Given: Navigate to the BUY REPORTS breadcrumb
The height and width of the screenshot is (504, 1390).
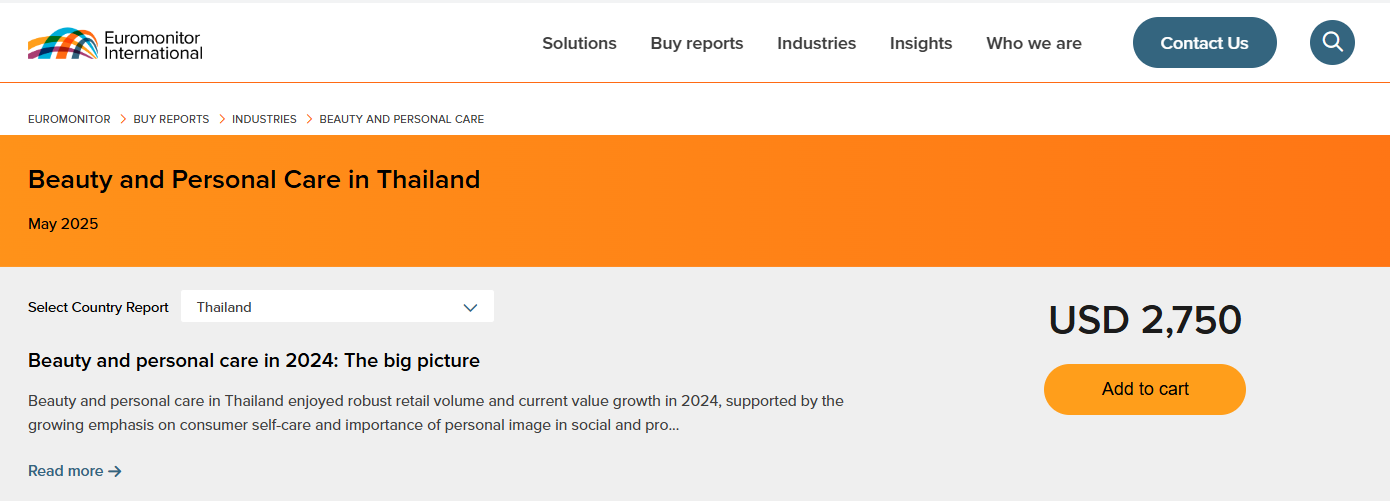Looking at the screenshot, I should click(171, 119).
